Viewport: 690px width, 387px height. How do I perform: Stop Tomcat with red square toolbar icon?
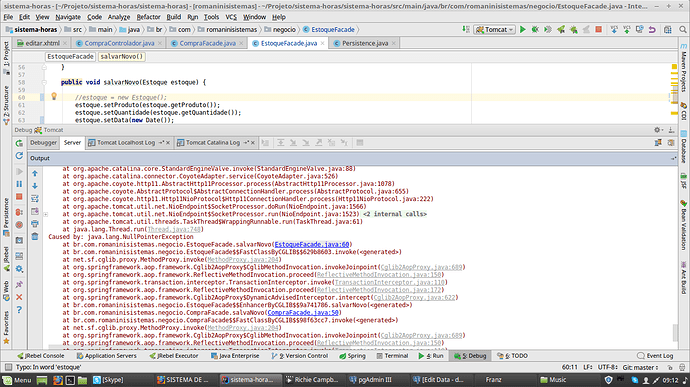click(598, 29)
